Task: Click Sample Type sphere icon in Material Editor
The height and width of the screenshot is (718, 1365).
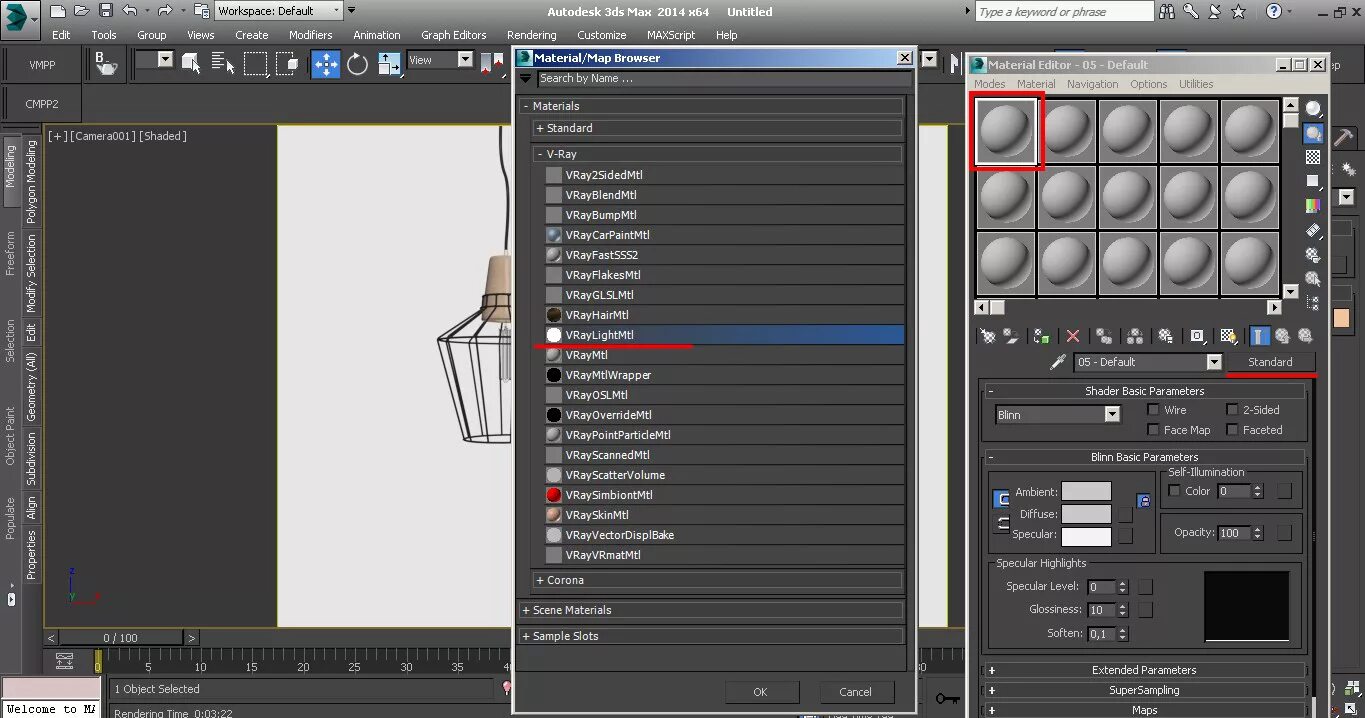Action: [1313, 109]
